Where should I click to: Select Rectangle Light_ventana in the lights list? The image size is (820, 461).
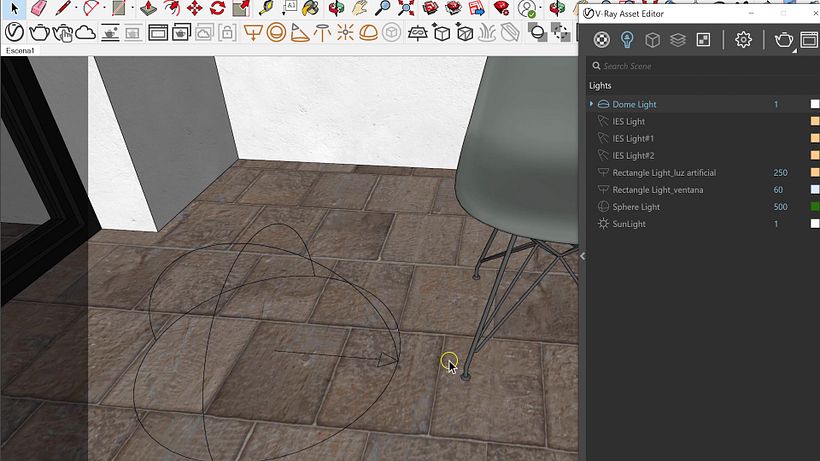click(x=657, y=190)
